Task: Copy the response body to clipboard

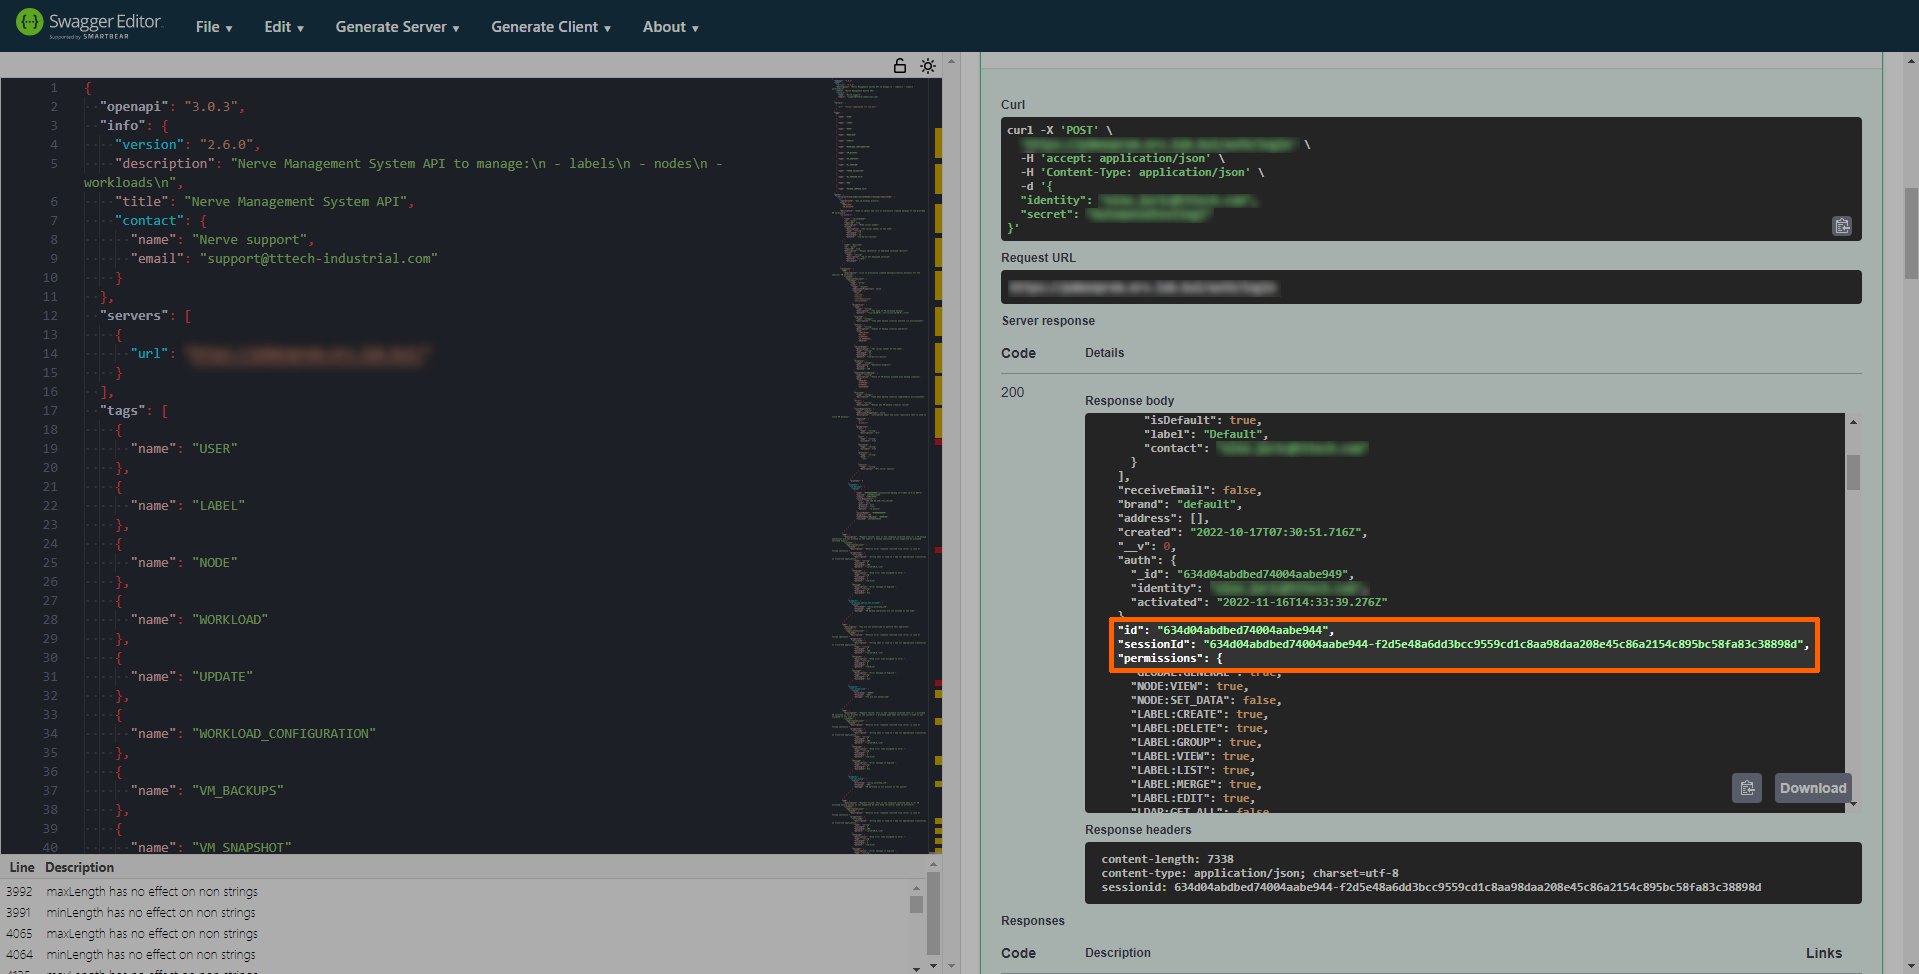Action: [x=1746, y=788]
